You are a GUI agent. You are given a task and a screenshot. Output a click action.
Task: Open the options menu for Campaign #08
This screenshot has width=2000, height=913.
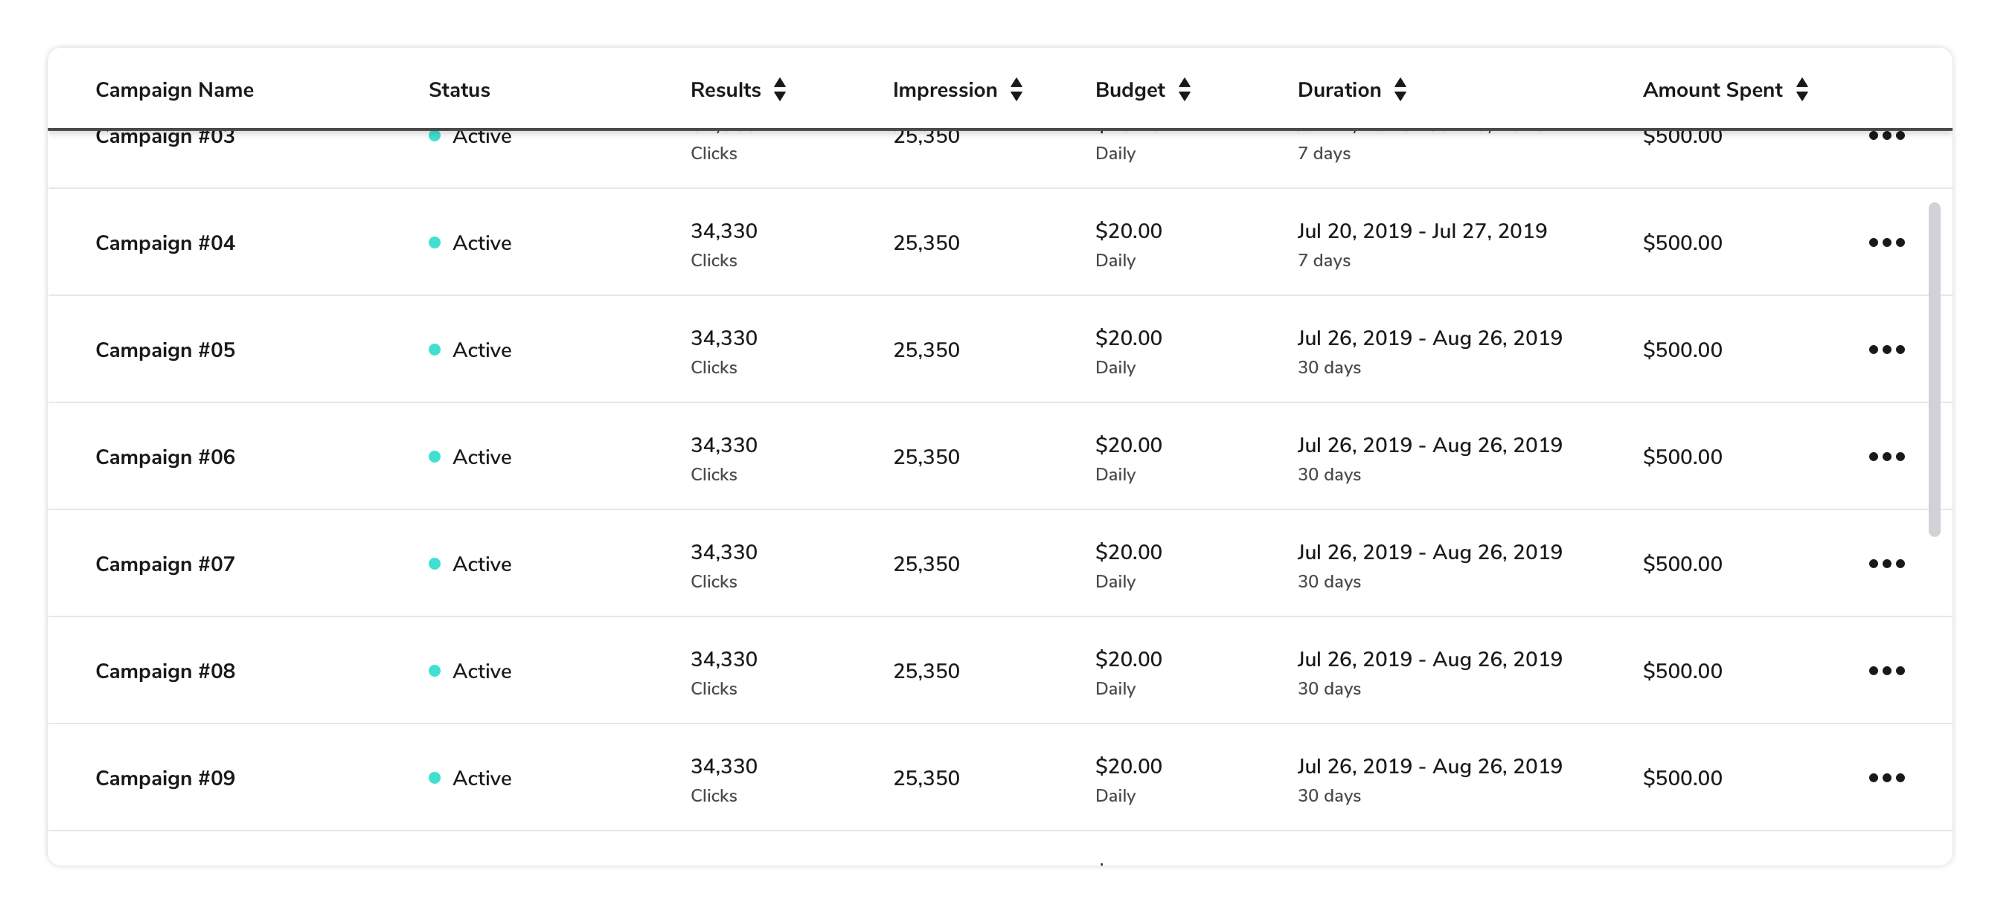click(x=1886, y=671)
